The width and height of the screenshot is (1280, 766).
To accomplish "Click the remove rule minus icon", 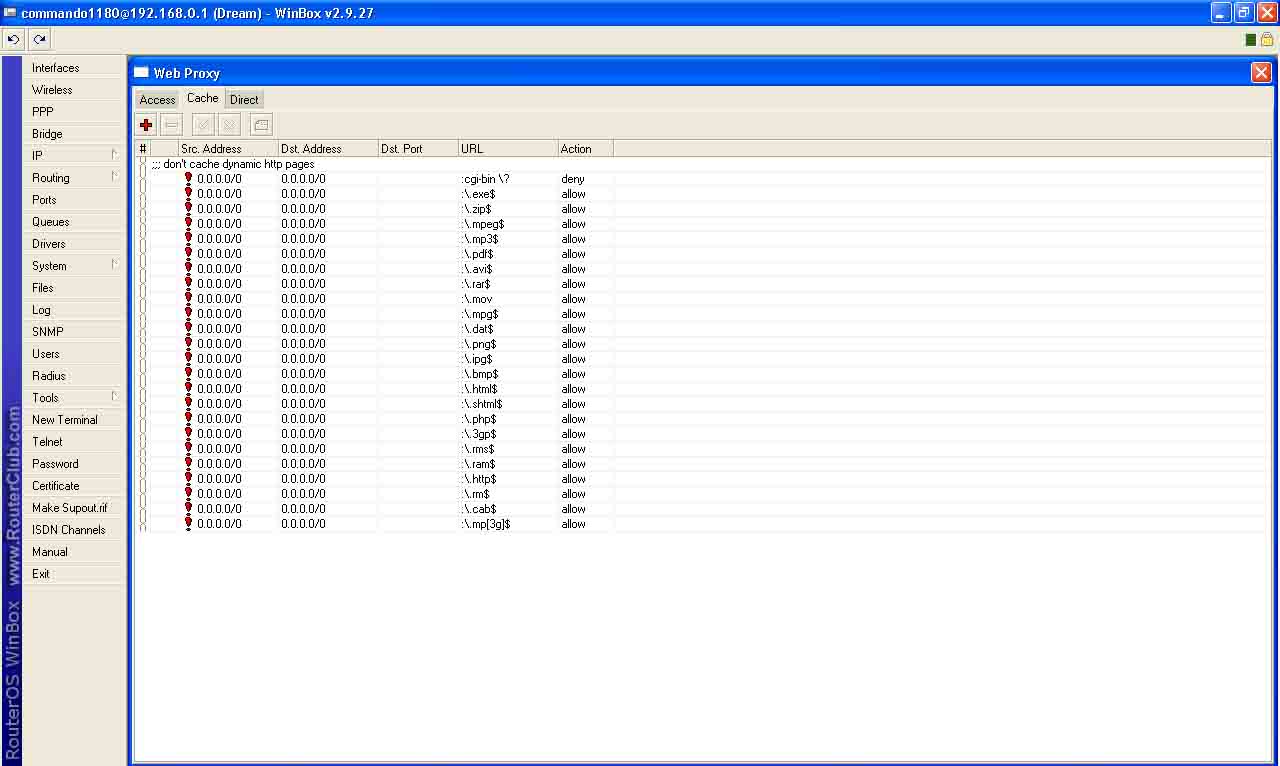I will tap(172, 125).
